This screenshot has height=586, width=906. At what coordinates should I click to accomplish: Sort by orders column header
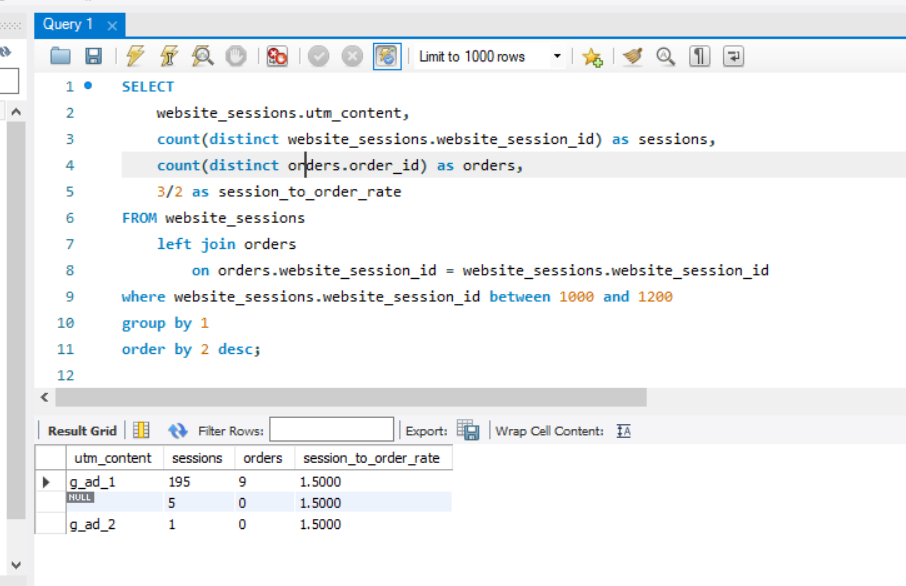[x=264, y=458]
